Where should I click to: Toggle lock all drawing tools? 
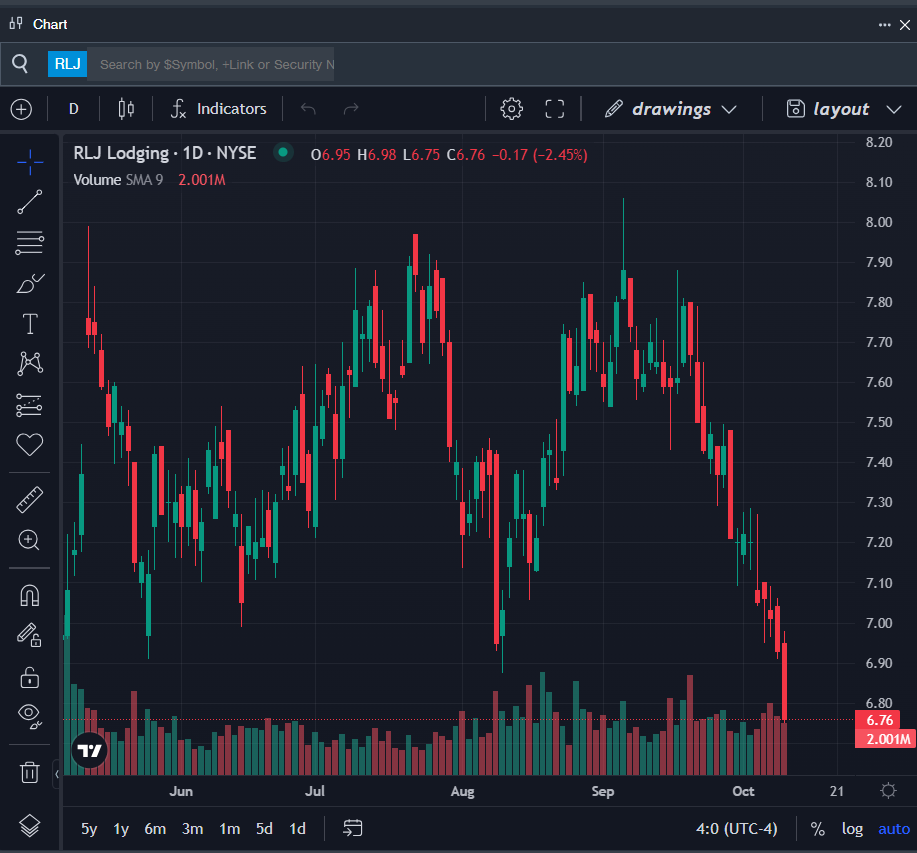(x=29, y=677)
